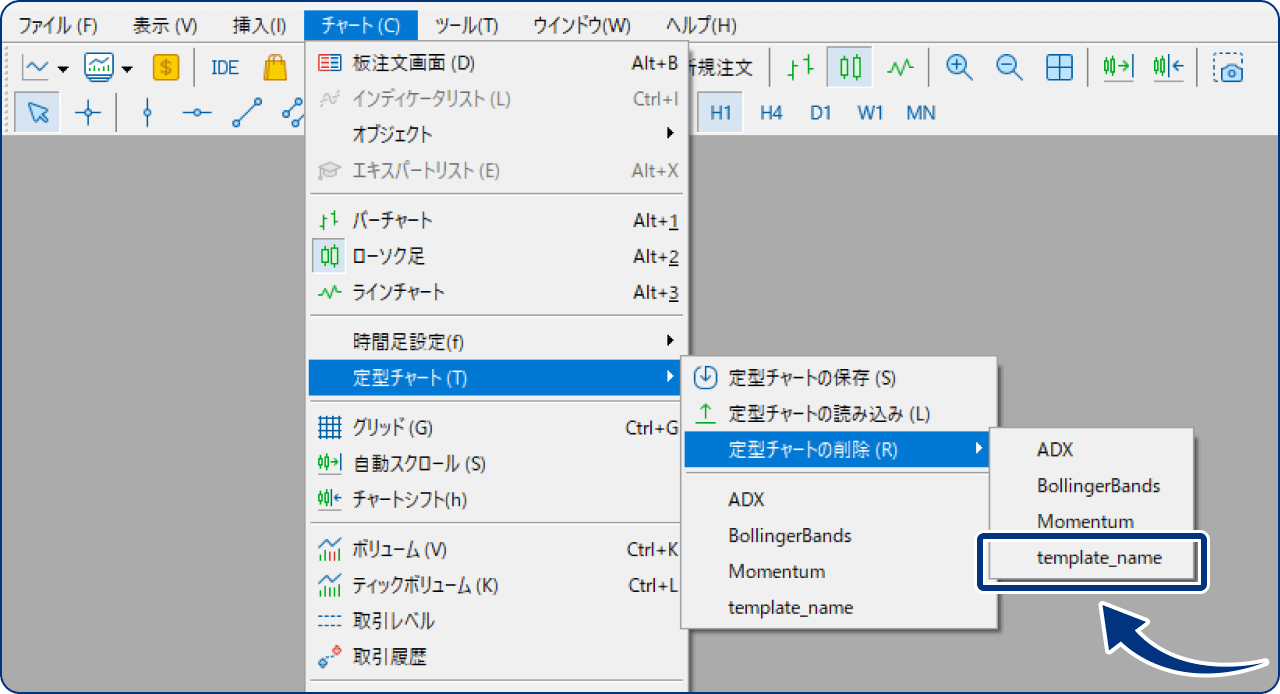Choose バーチャート in the Chart menu
Viewport: 1280px width, 694px height.
[x=497, y=220]
